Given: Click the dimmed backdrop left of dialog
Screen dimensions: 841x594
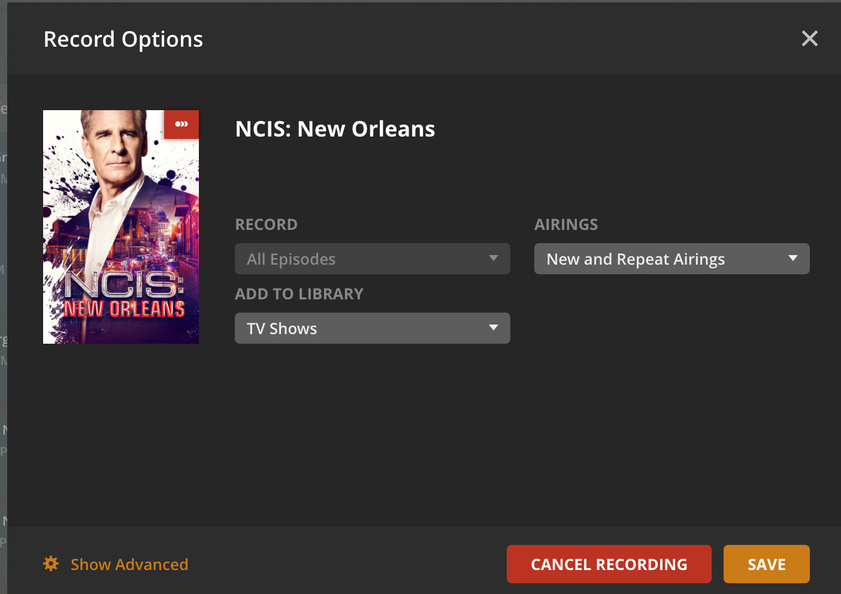Looking at the screenshot, I should tap(3, 300).
